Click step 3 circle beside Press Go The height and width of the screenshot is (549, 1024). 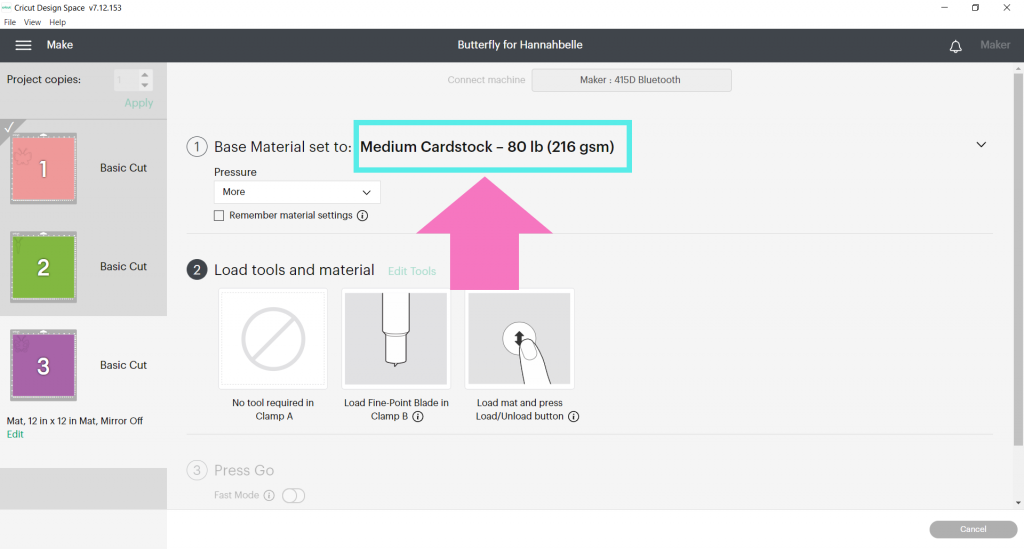click(x=197, y=470)
